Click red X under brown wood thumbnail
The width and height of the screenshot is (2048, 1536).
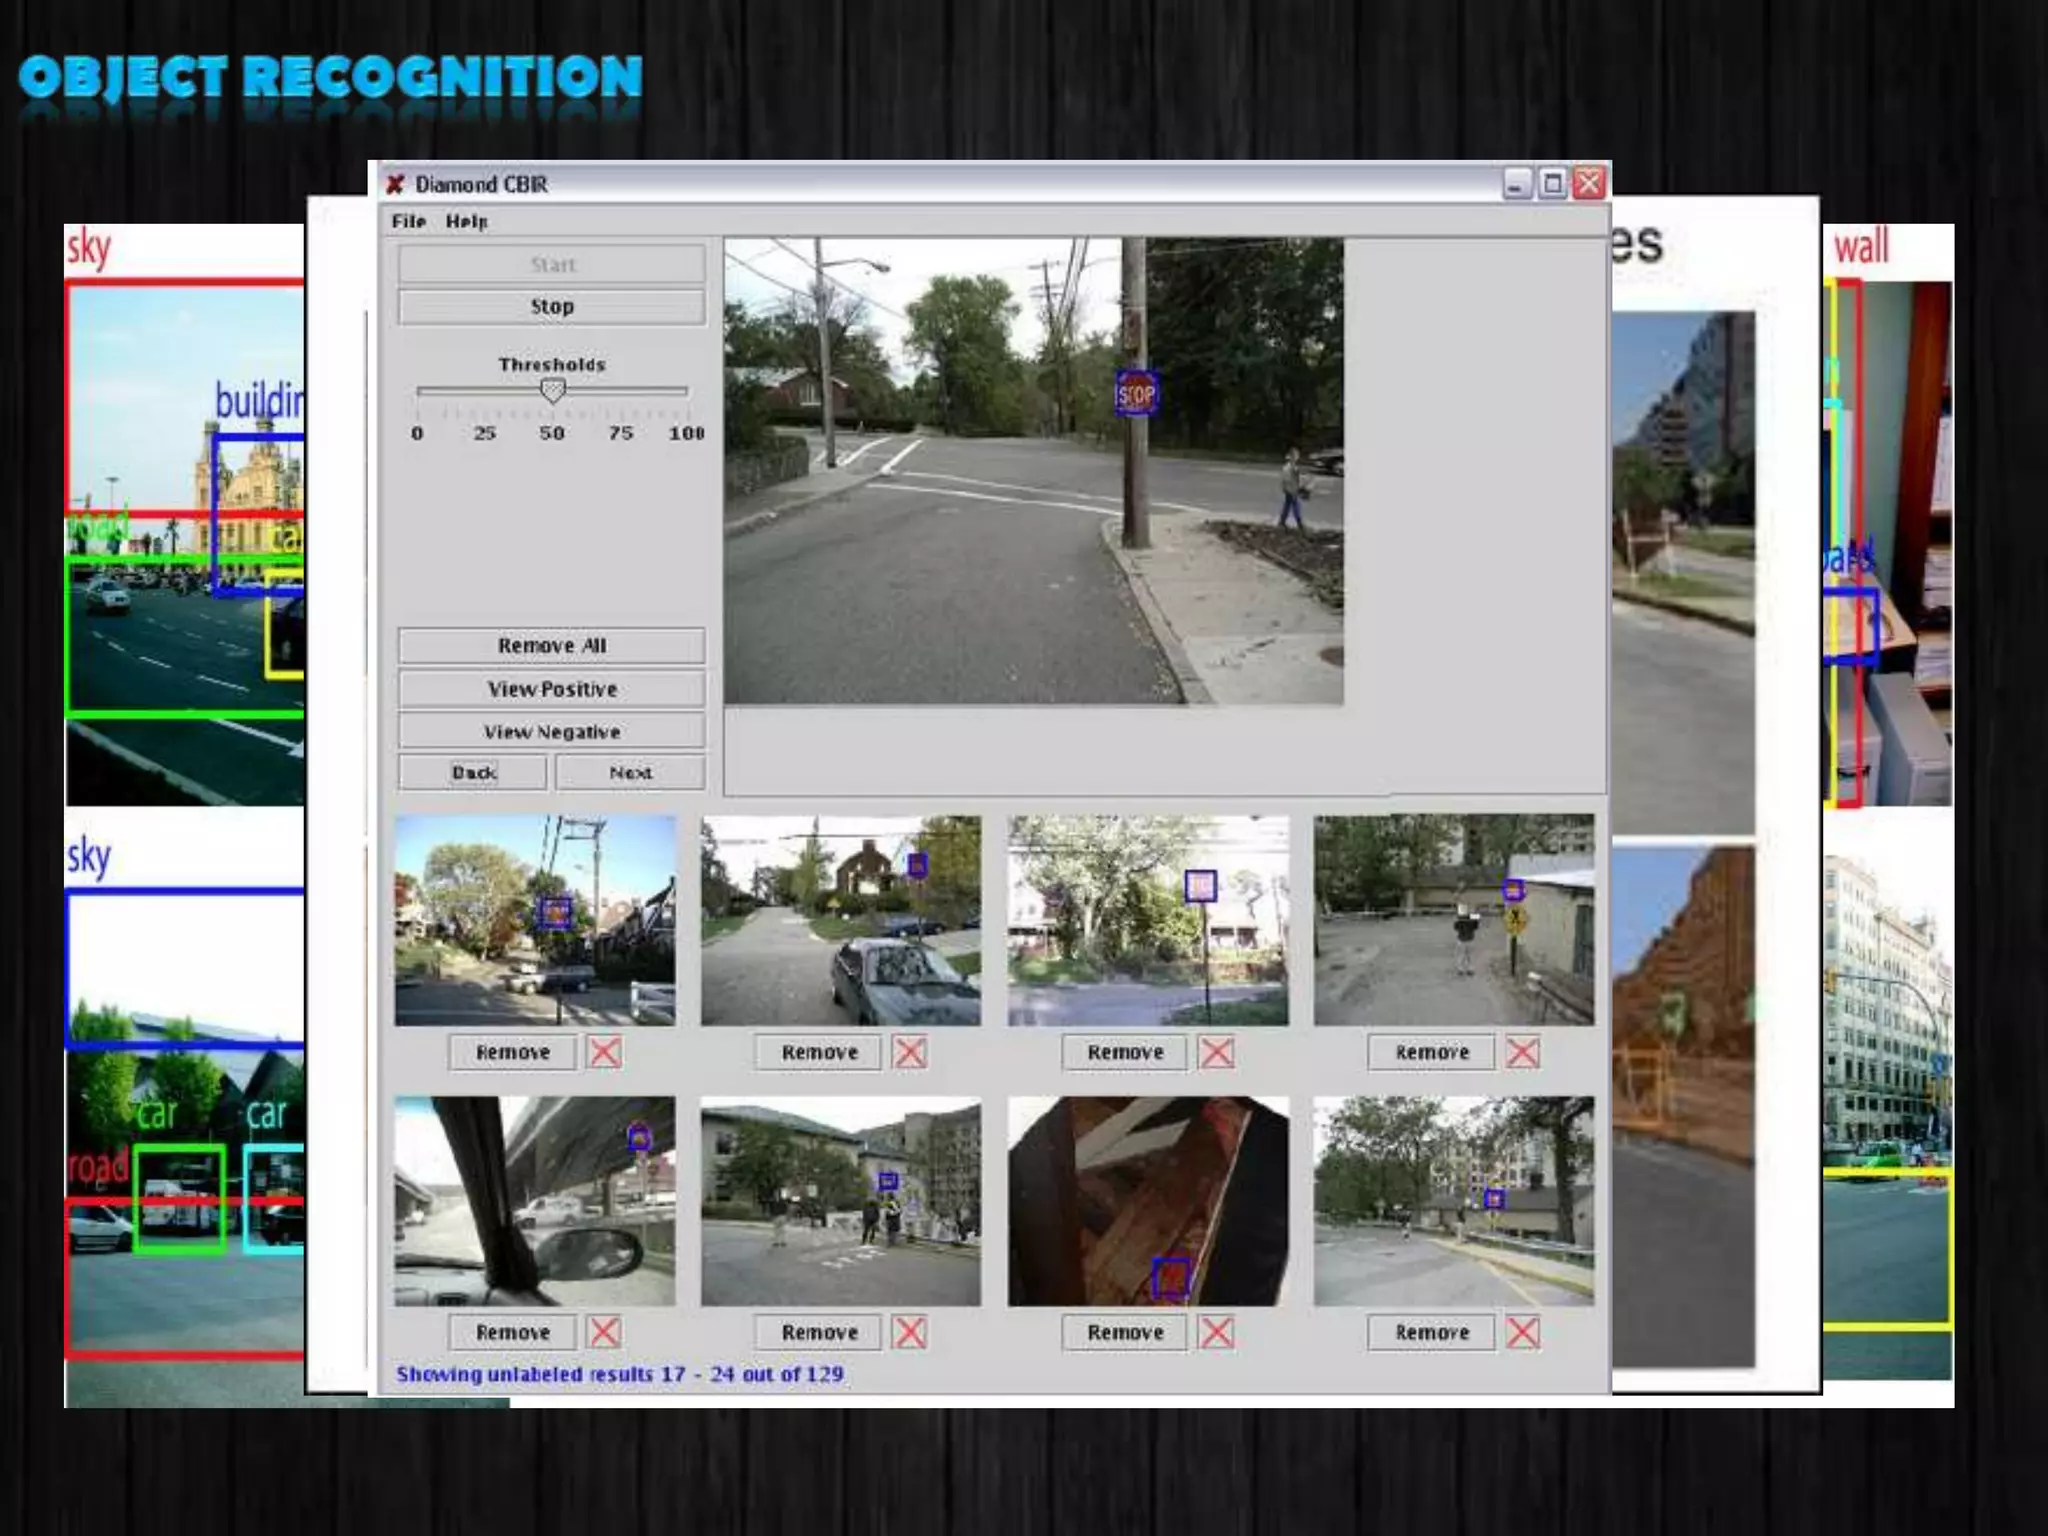click(x=1216, y=1332)
